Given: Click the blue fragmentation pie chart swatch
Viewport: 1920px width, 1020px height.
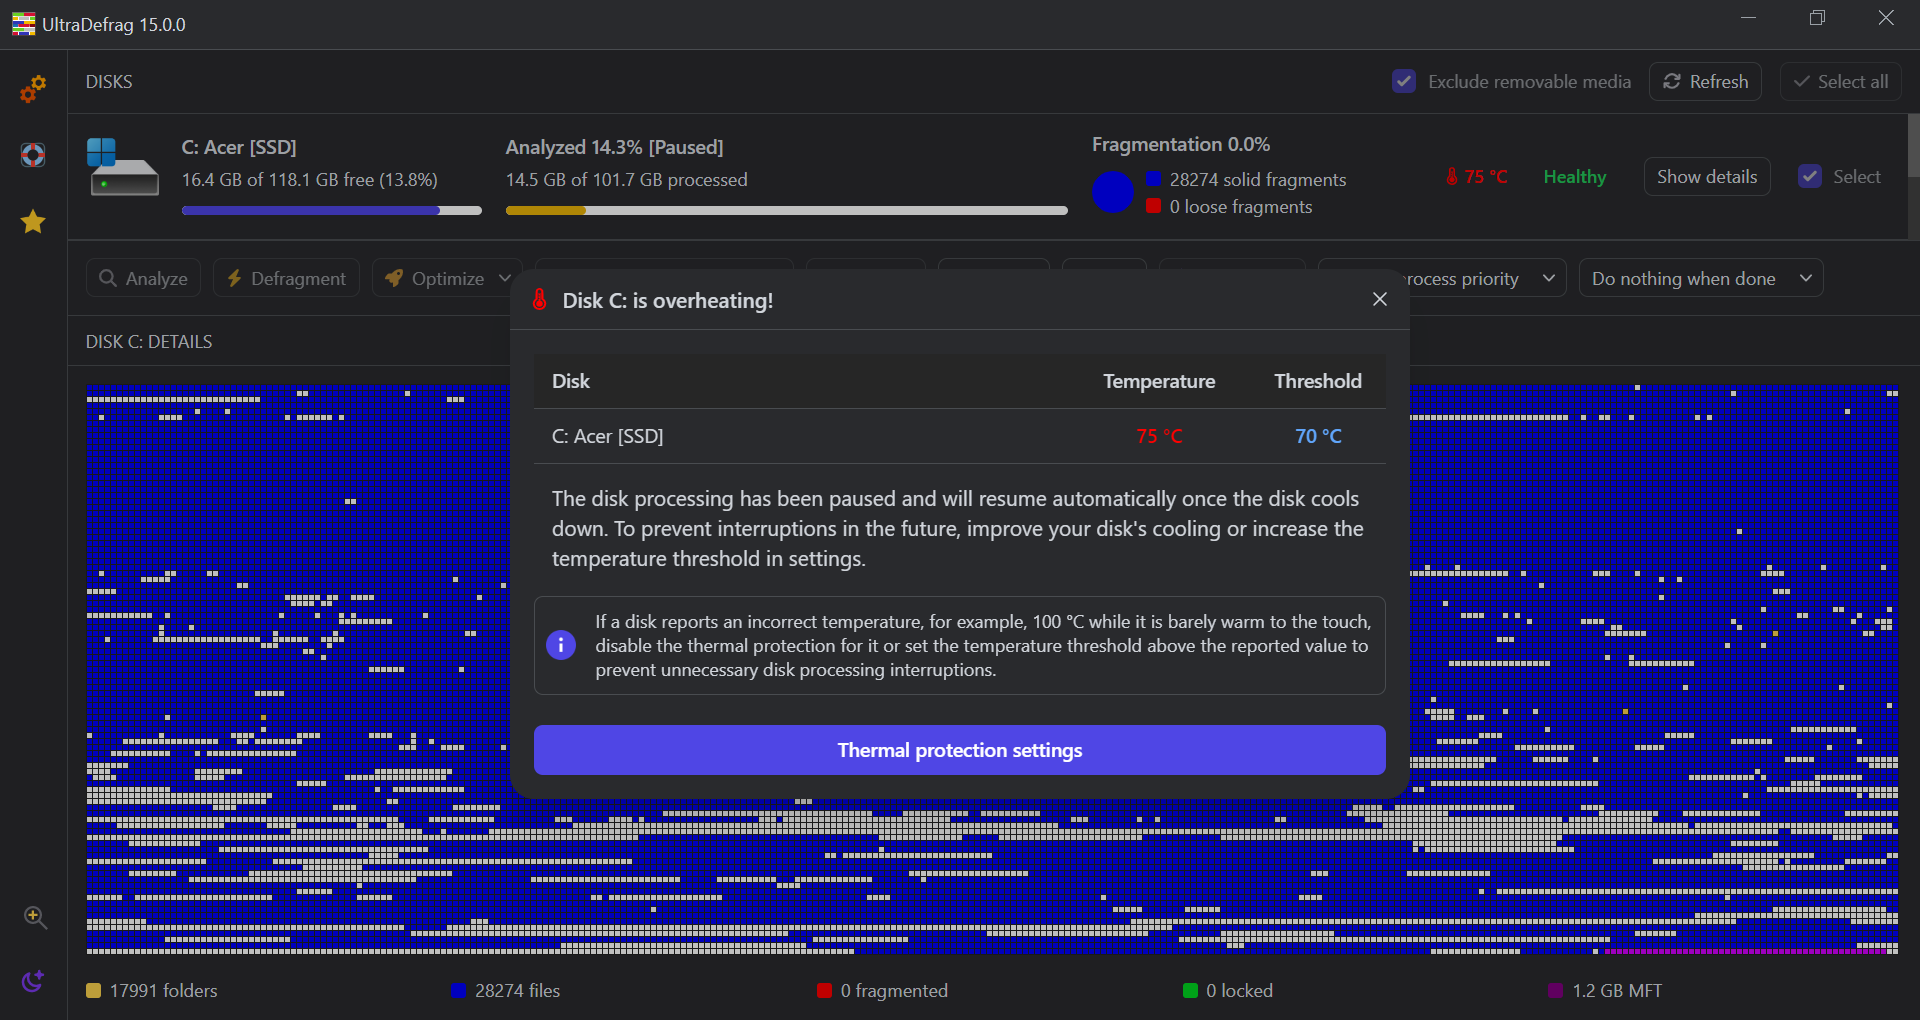Looking at the screenshot, I should pyautogui.click(x=1112, y=192).
